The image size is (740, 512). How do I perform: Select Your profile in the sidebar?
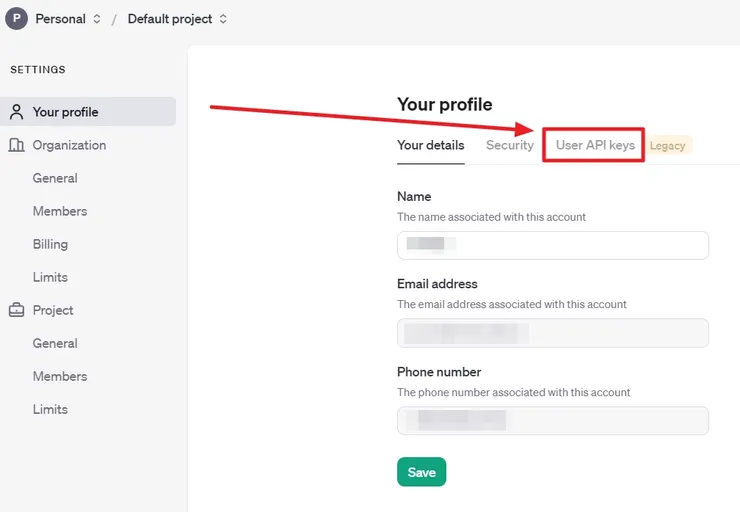(65, 112)
